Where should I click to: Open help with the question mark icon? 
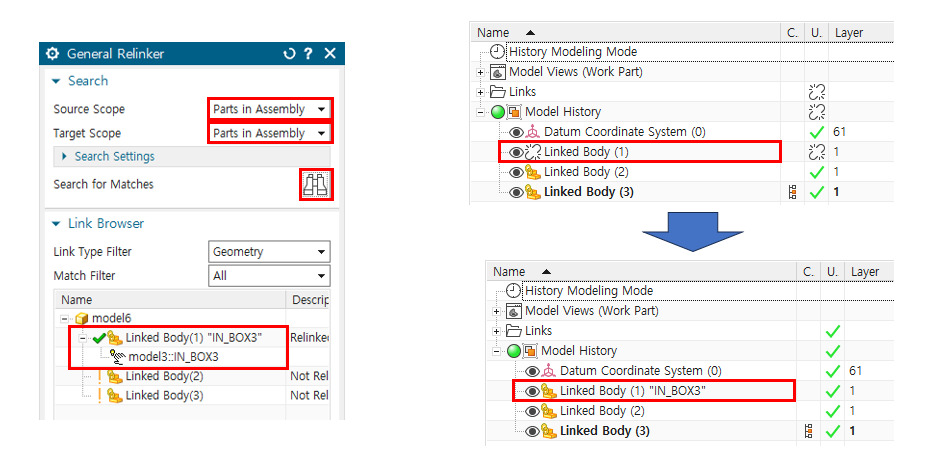[308, 54]
